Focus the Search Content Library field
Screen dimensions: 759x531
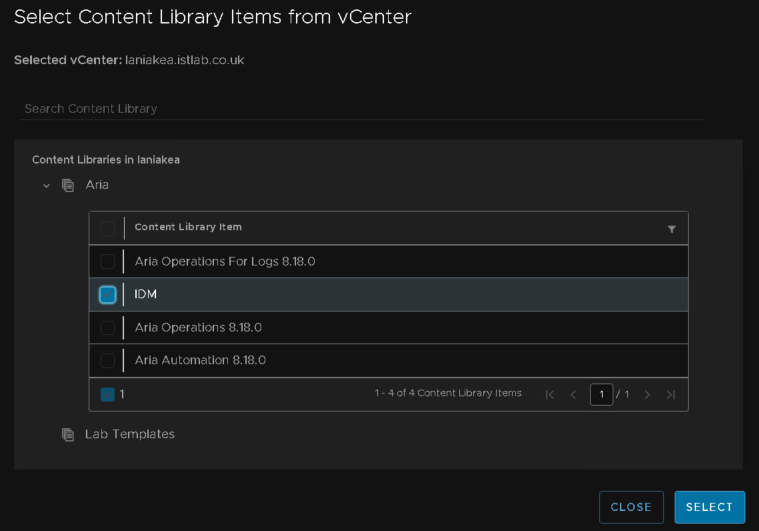click(362, 108)
